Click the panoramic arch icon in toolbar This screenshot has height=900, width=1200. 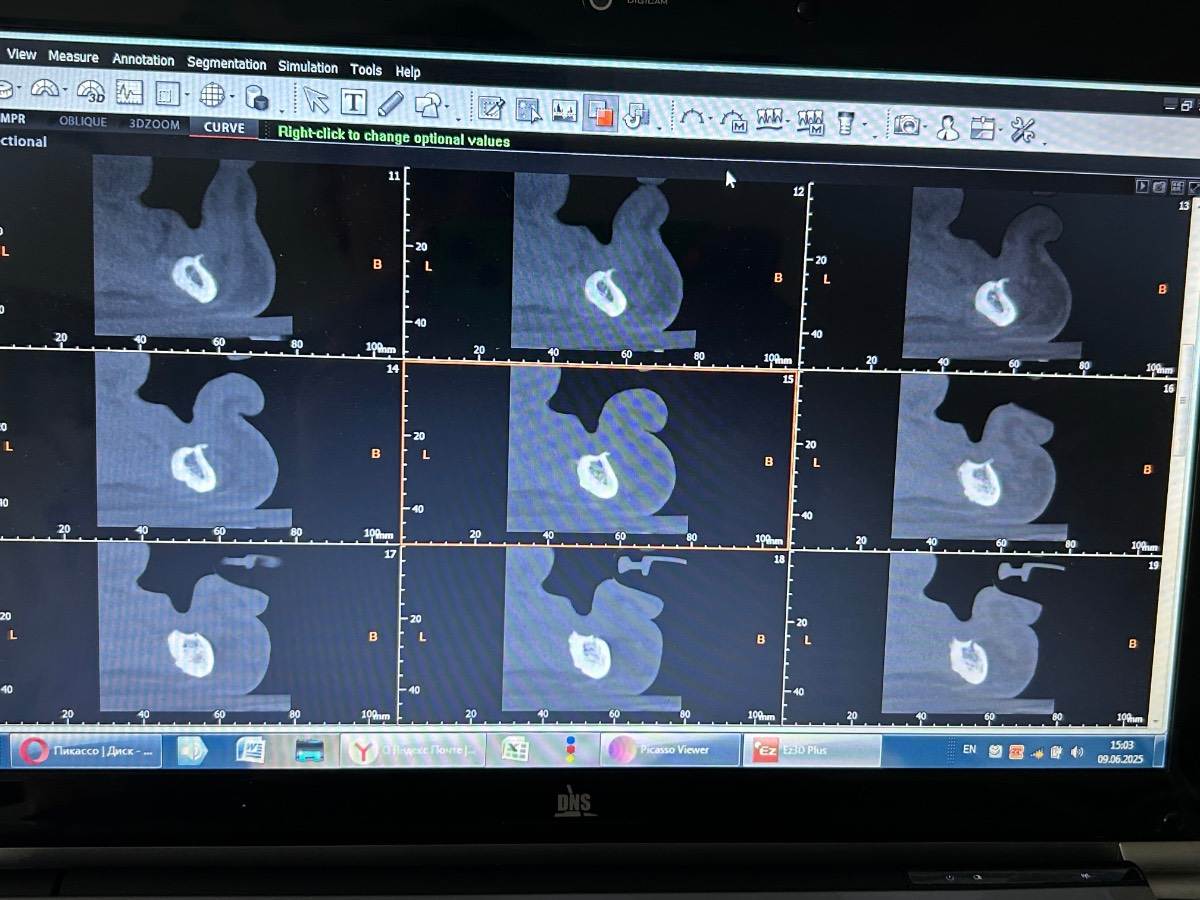tap(45, 89)
